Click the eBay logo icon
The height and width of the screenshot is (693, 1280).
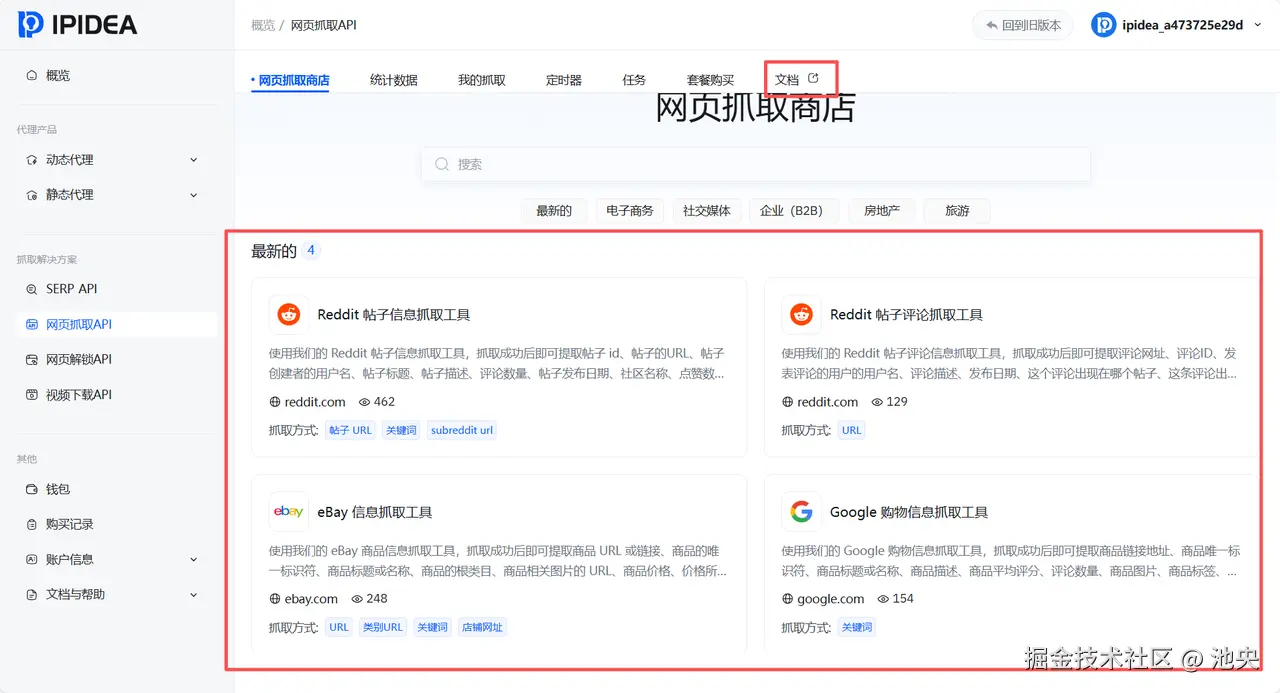(x=289, y=512)
